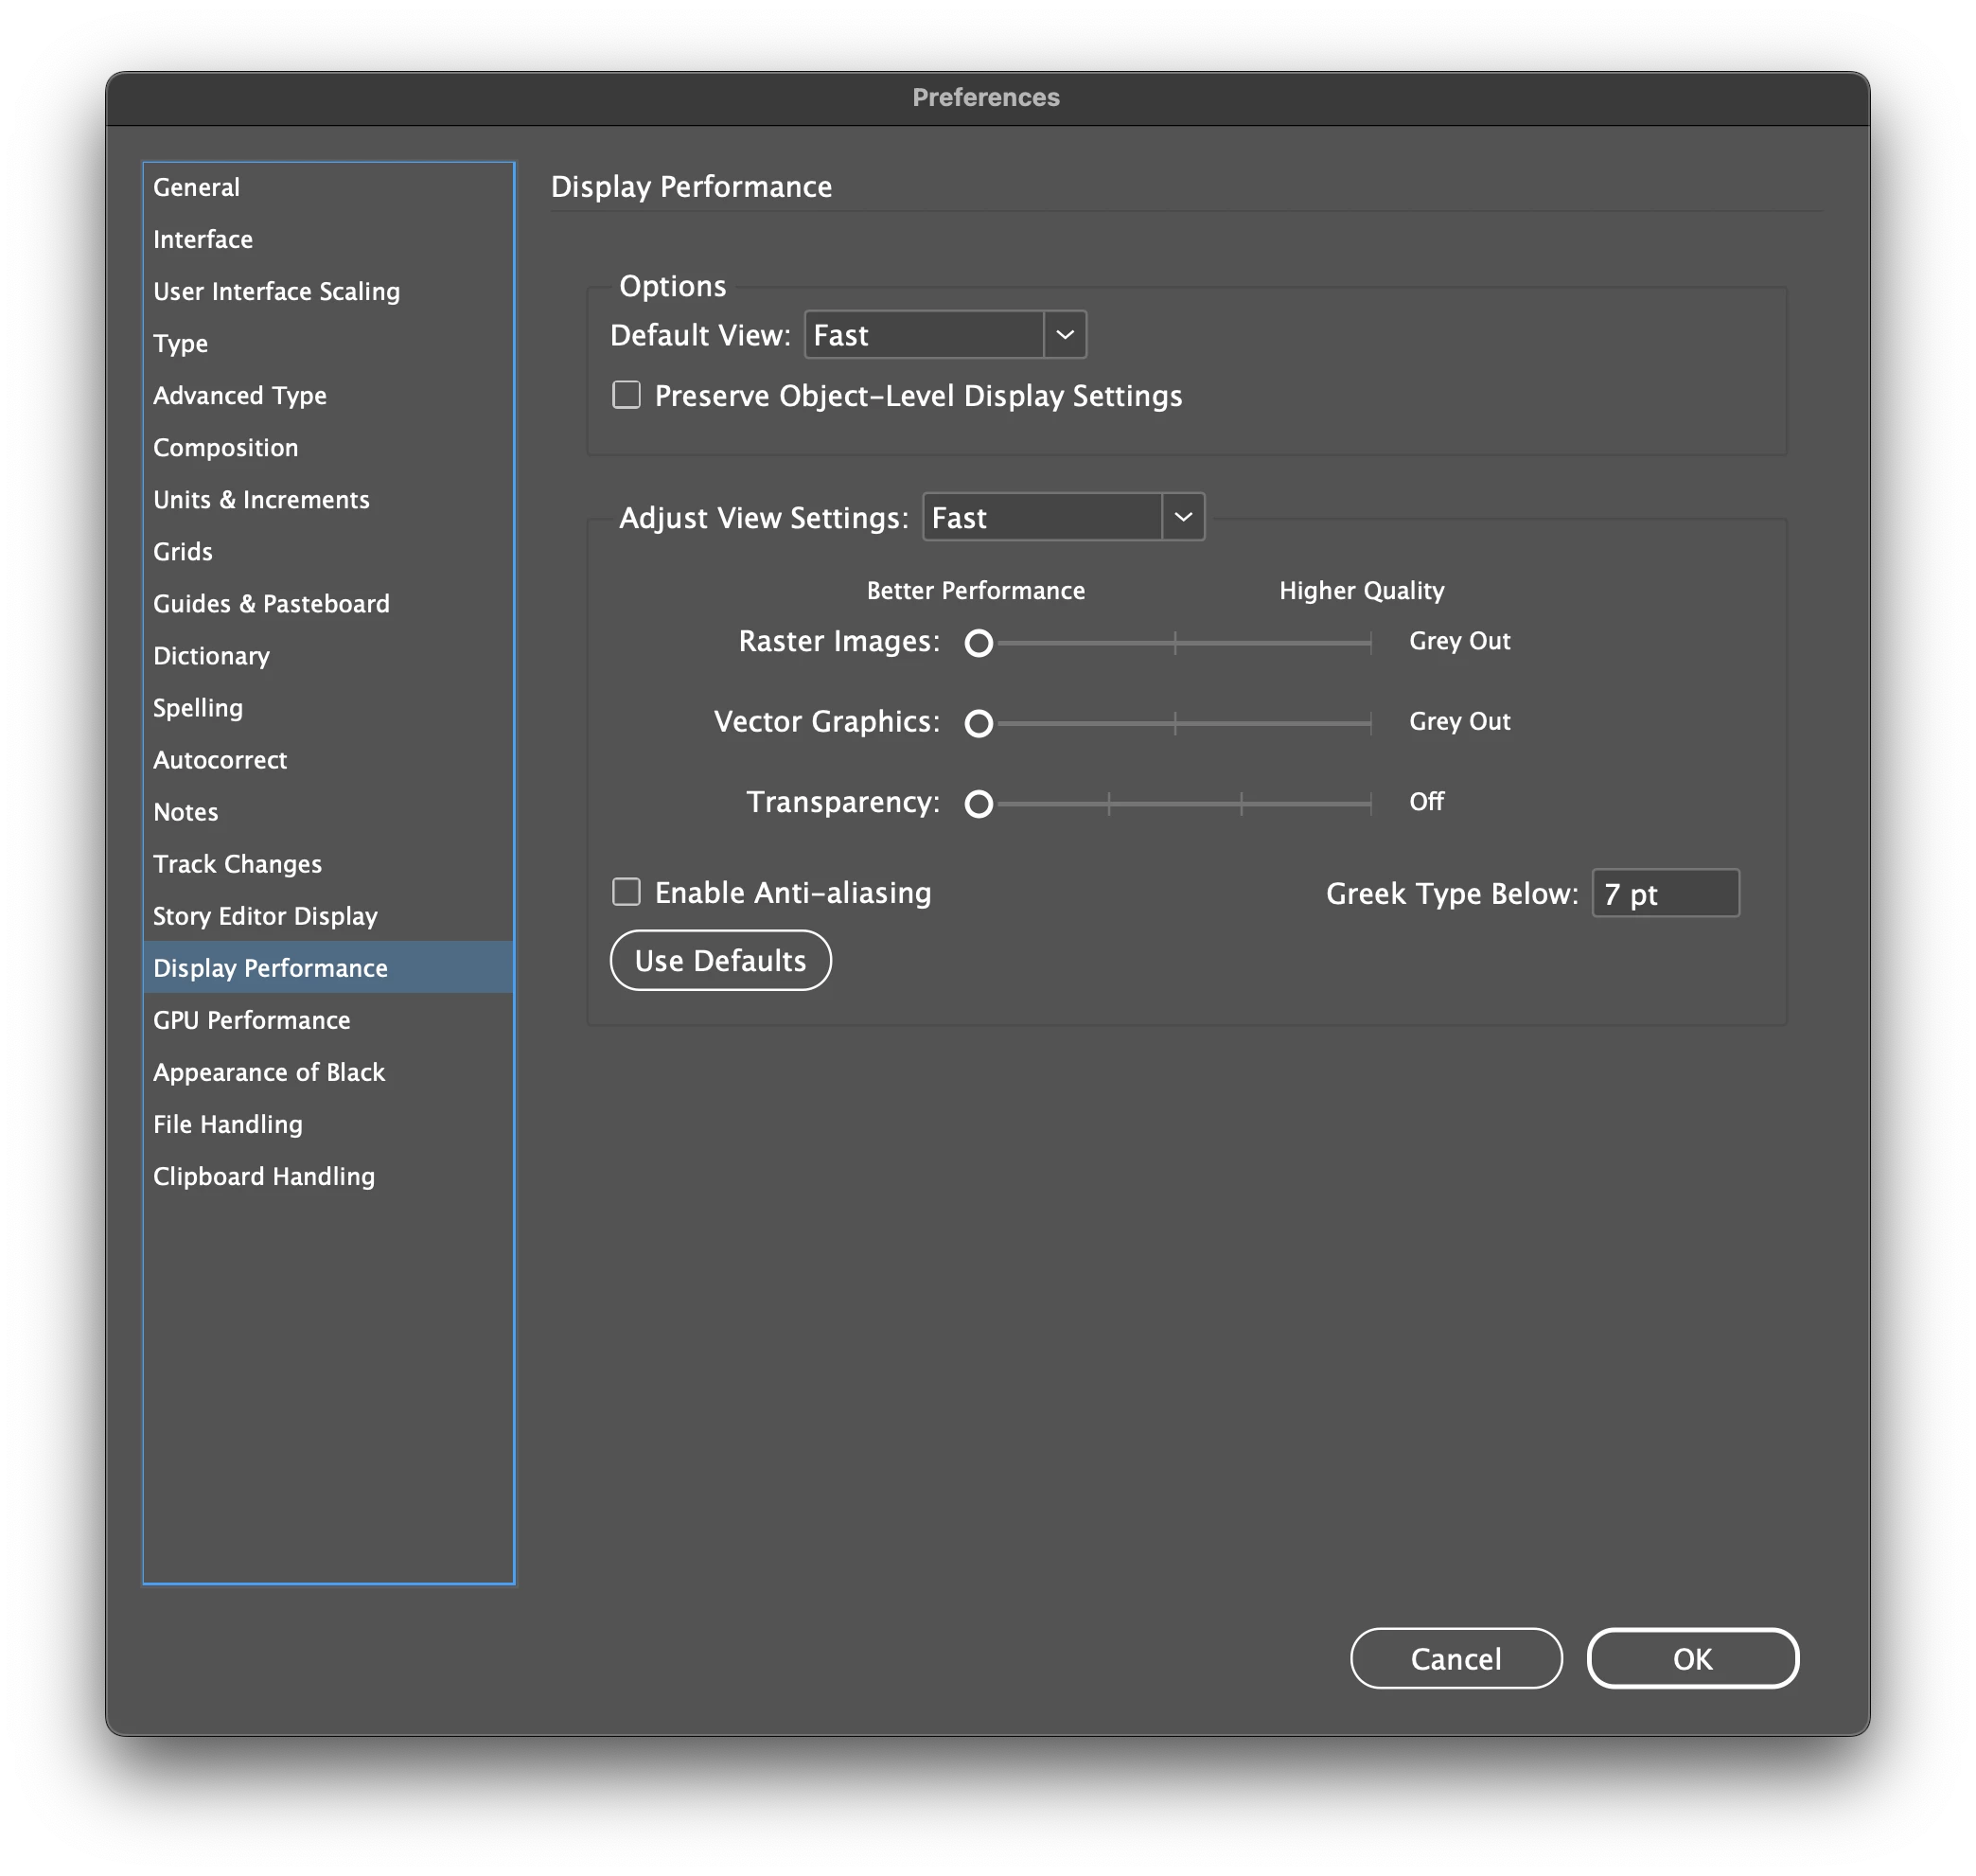1976x1876 pixels.
Task: Click the Raster Images slider handle
Action: pyautogui.click(x=978, y=643)
